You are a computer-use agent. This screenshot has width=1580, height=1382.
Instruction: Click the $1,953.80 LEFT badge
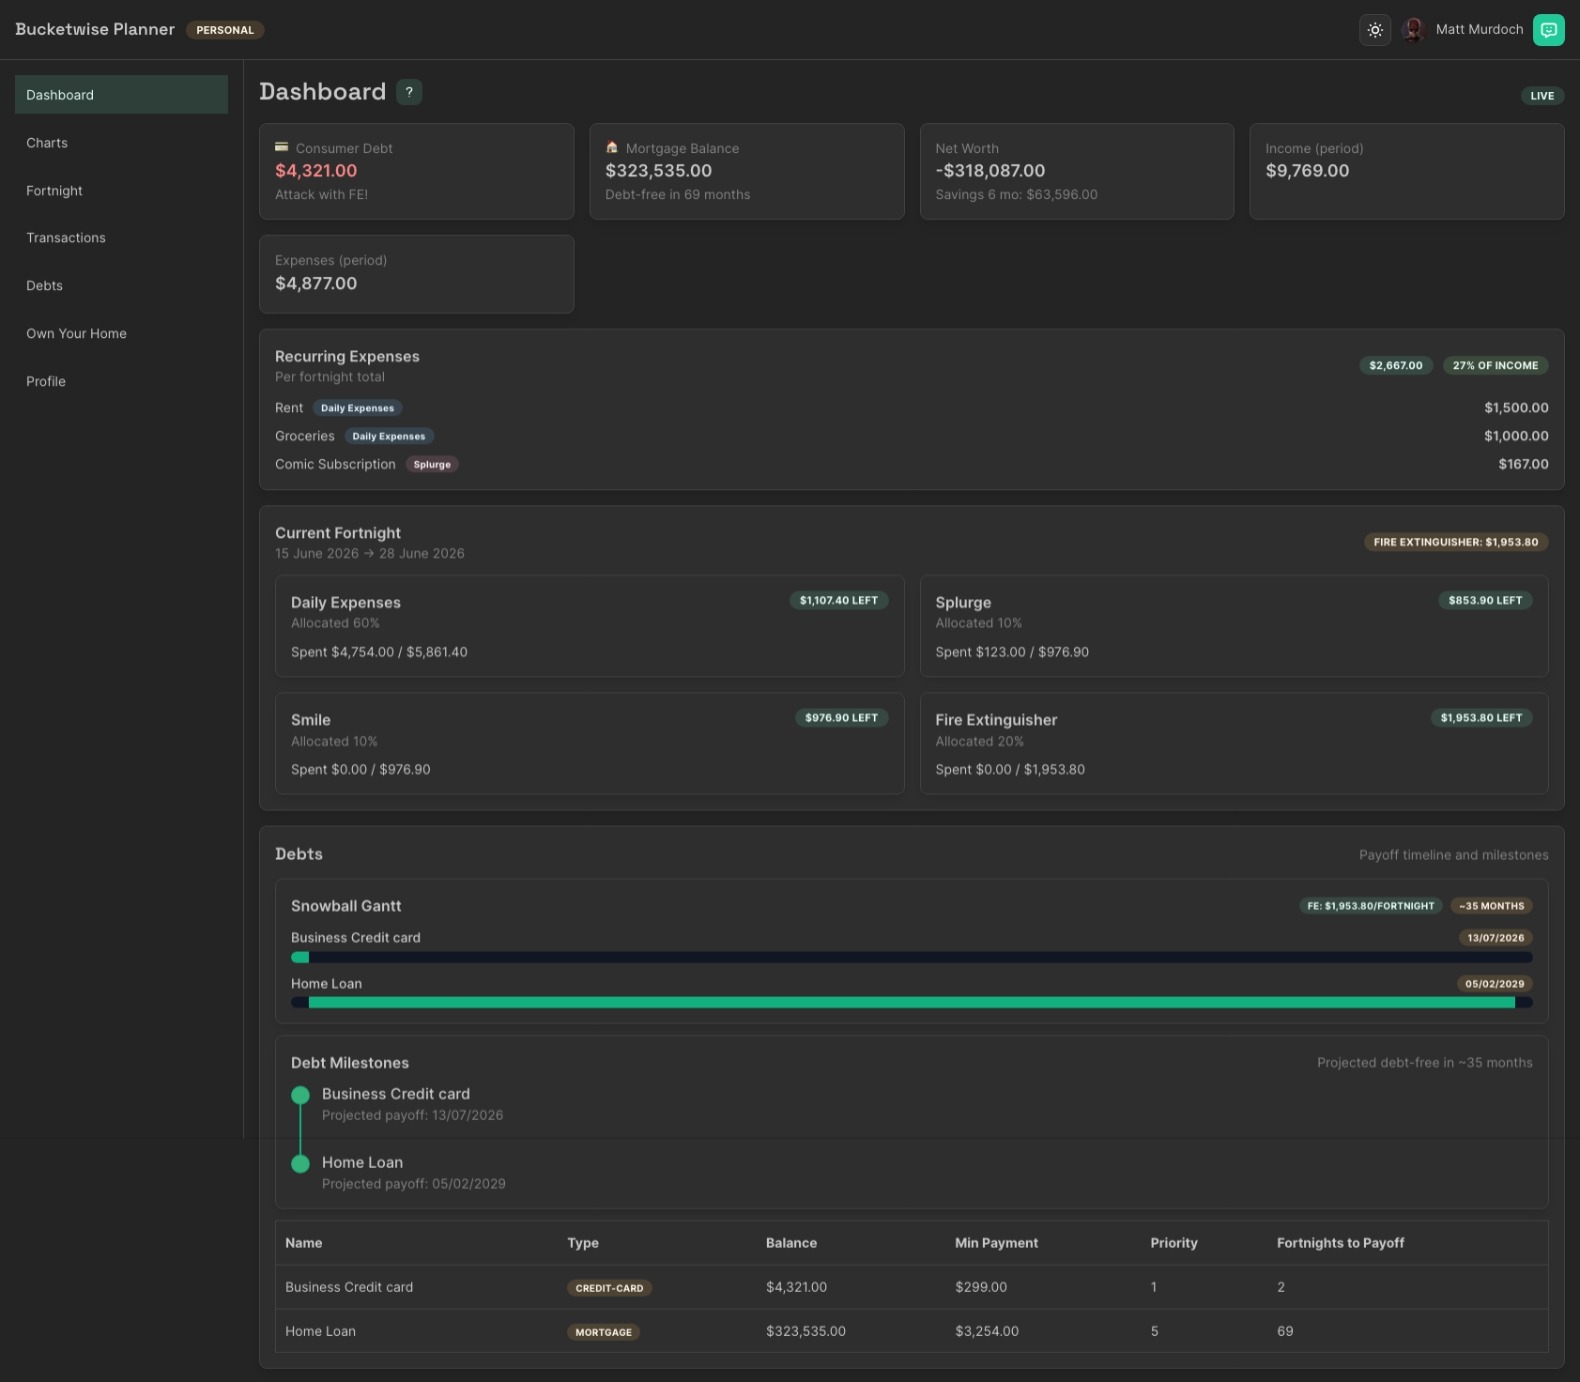(x=1481, y=718)
